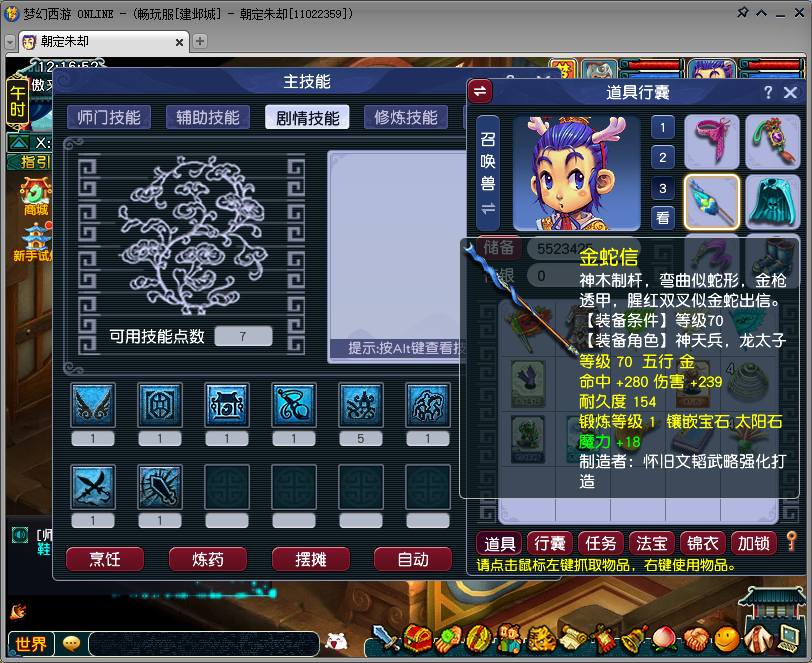
Task: Switch to the 辅助技能 tab
Action: (208, 117)
